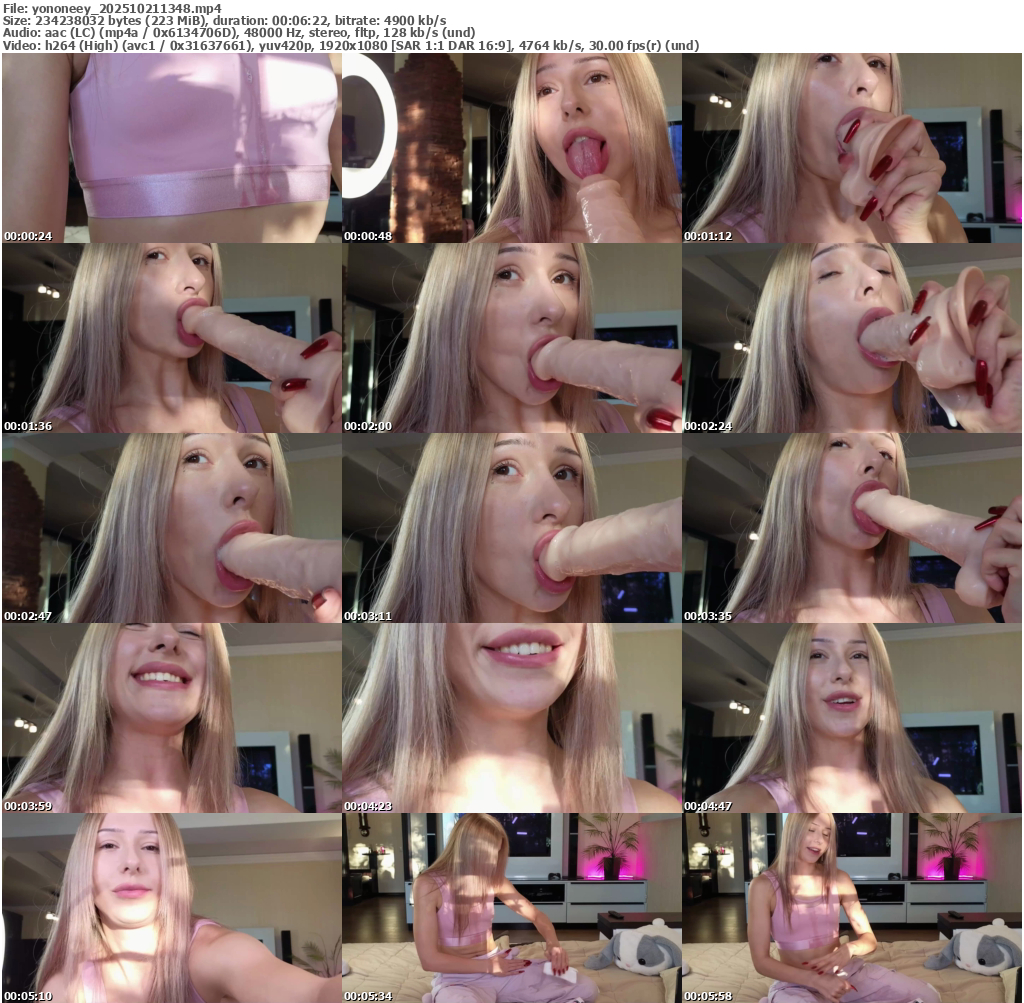Image resolution: width=1024 pixels, height=1003 pixels.
Task: Open the thumbnail stamped 00:00:48
Action: (512, 148)
